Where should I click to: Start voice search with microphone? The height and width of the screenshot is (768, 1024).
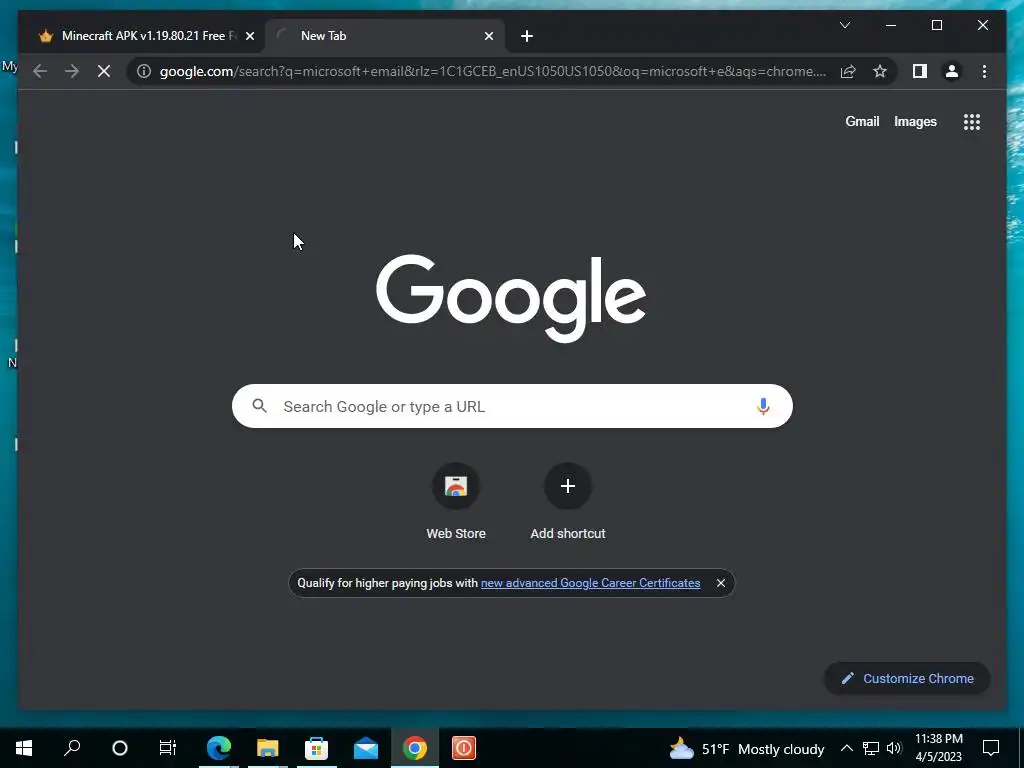click(x=763, y=406)
